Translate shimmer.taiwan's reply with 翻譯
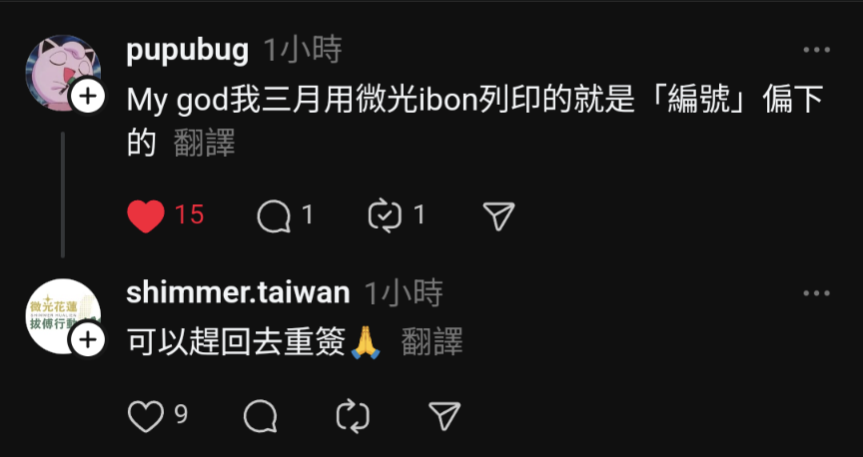The image size is (863, 457). click(432, 341)
